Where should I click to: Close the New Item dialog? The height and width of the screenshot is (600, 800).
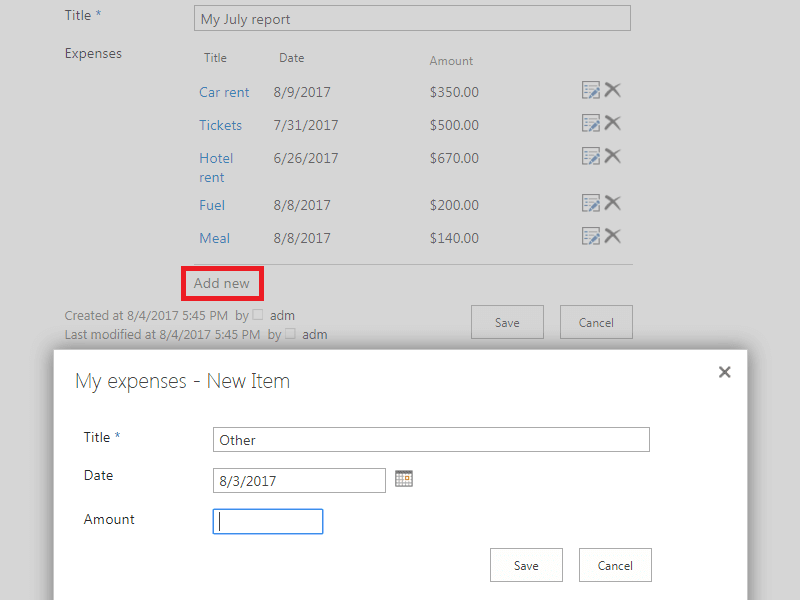725,372
